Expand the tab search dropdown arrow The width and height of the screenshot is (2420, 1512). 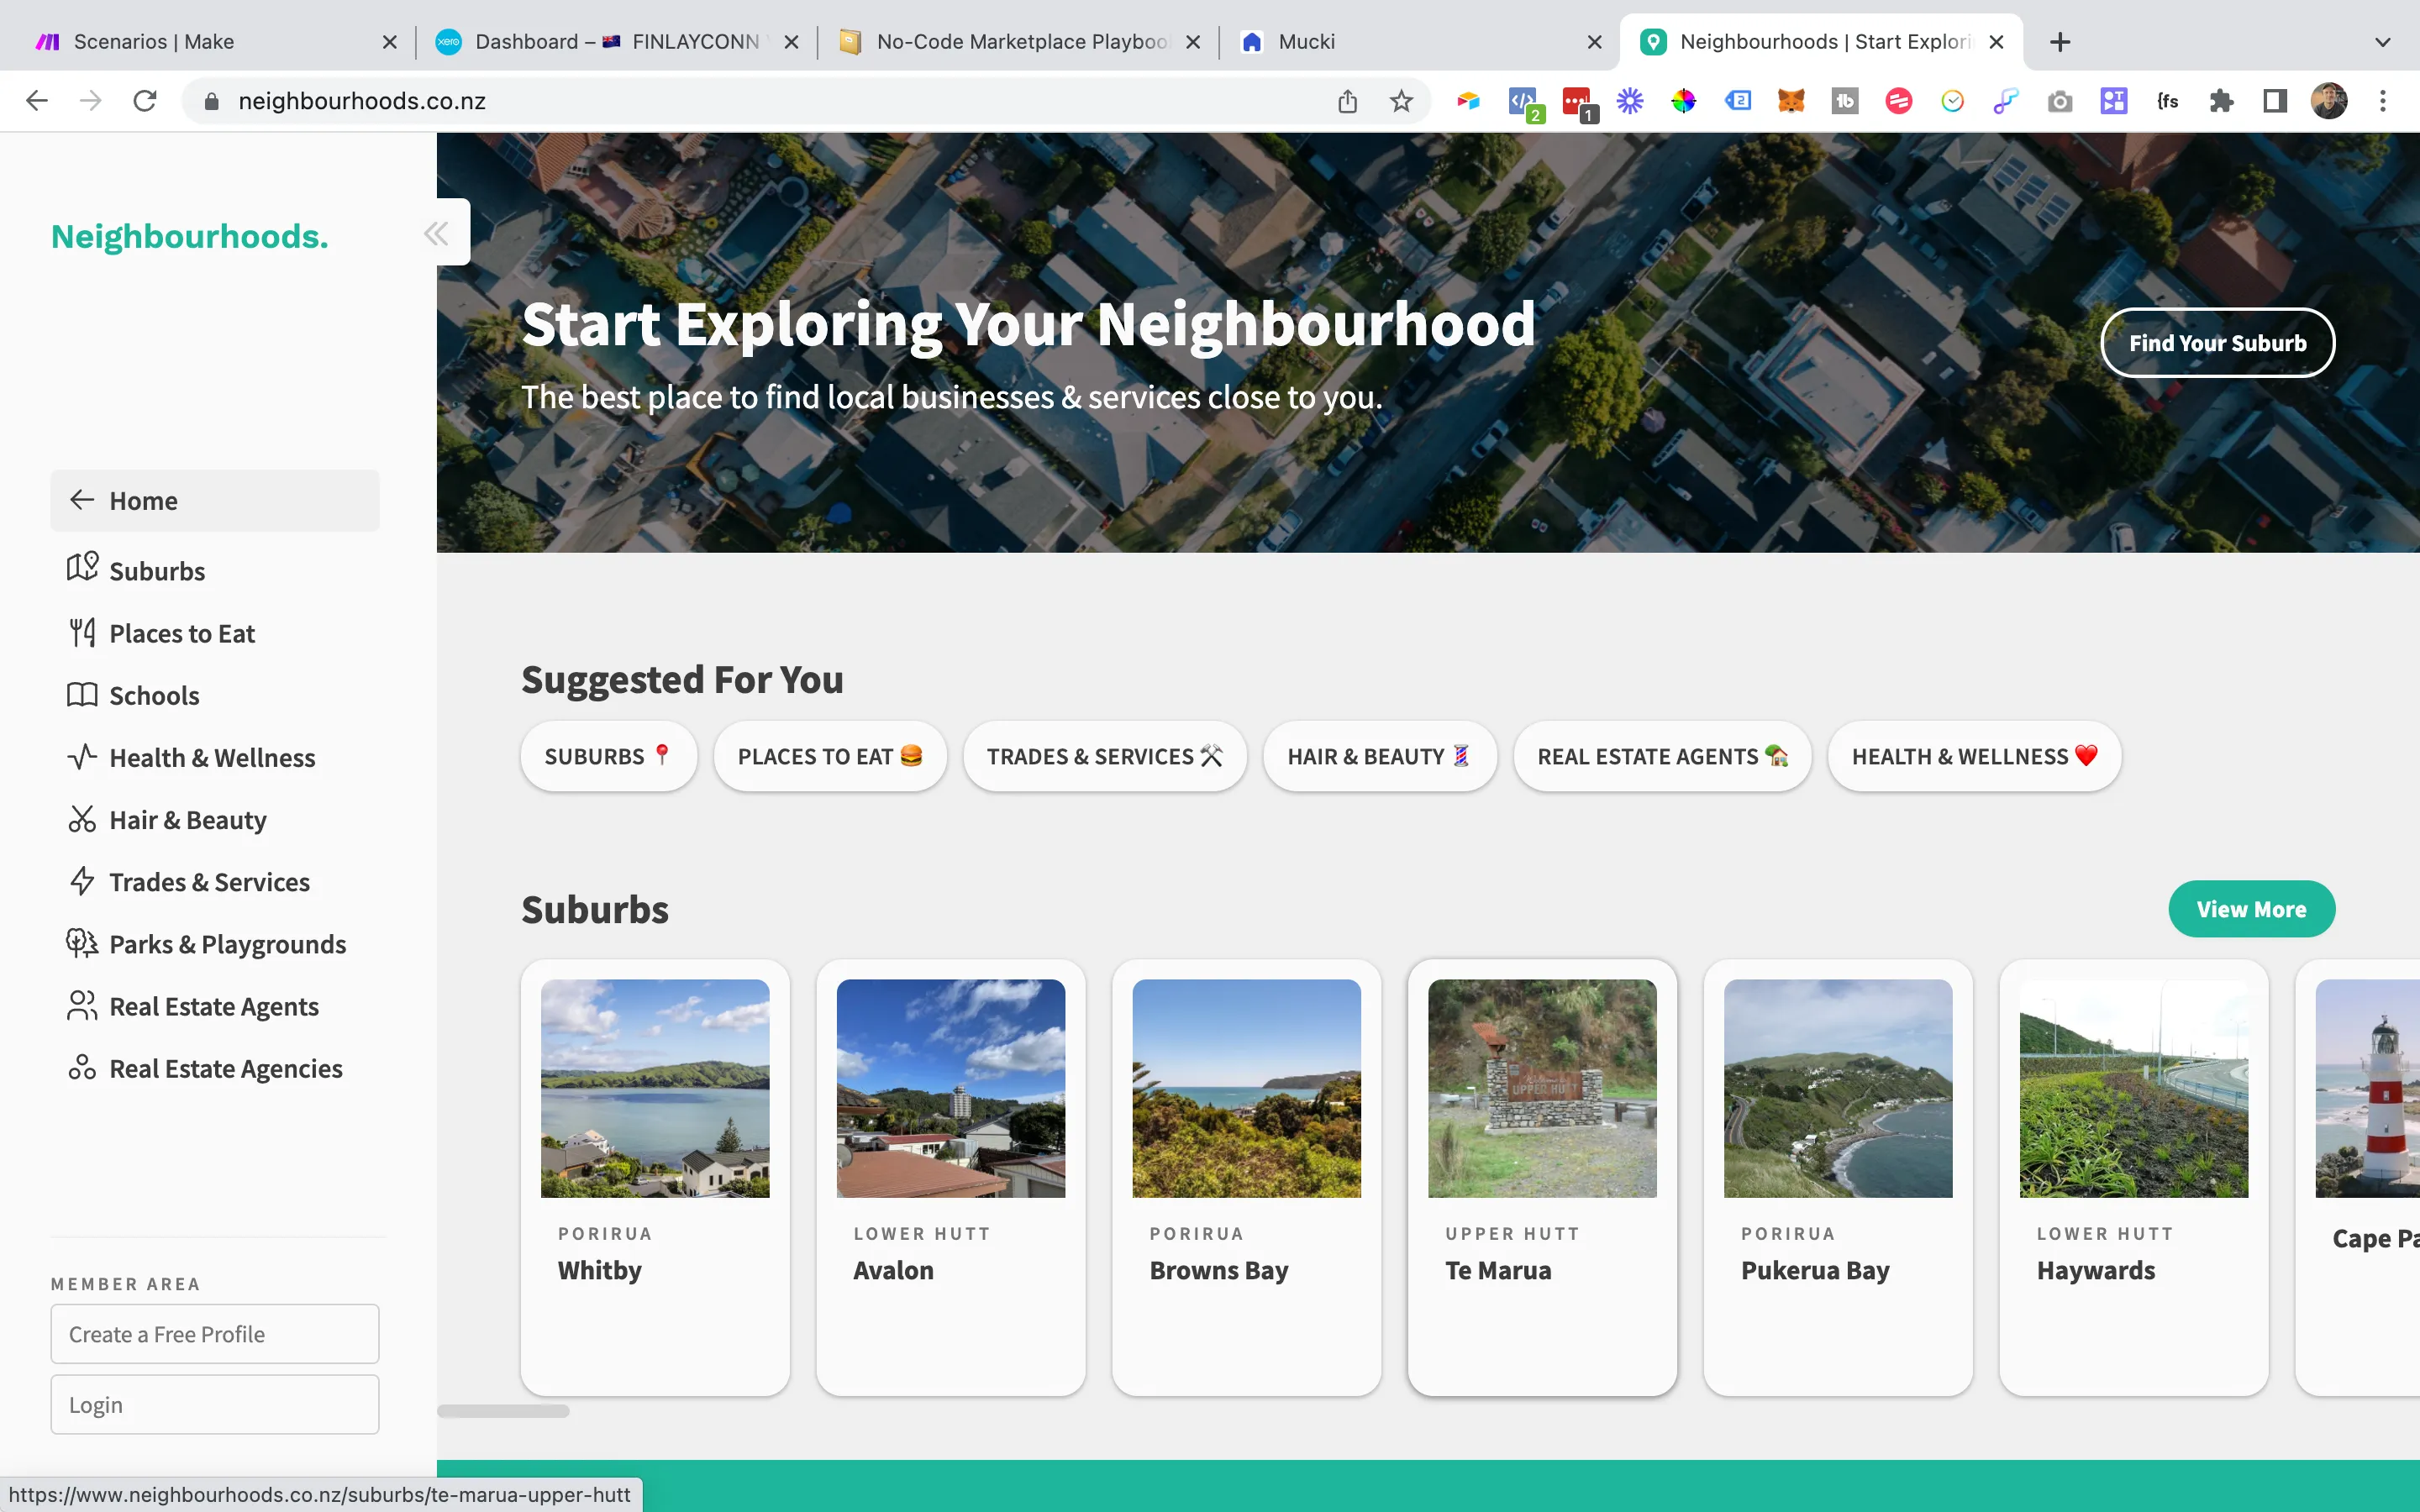coord(2383,42)
